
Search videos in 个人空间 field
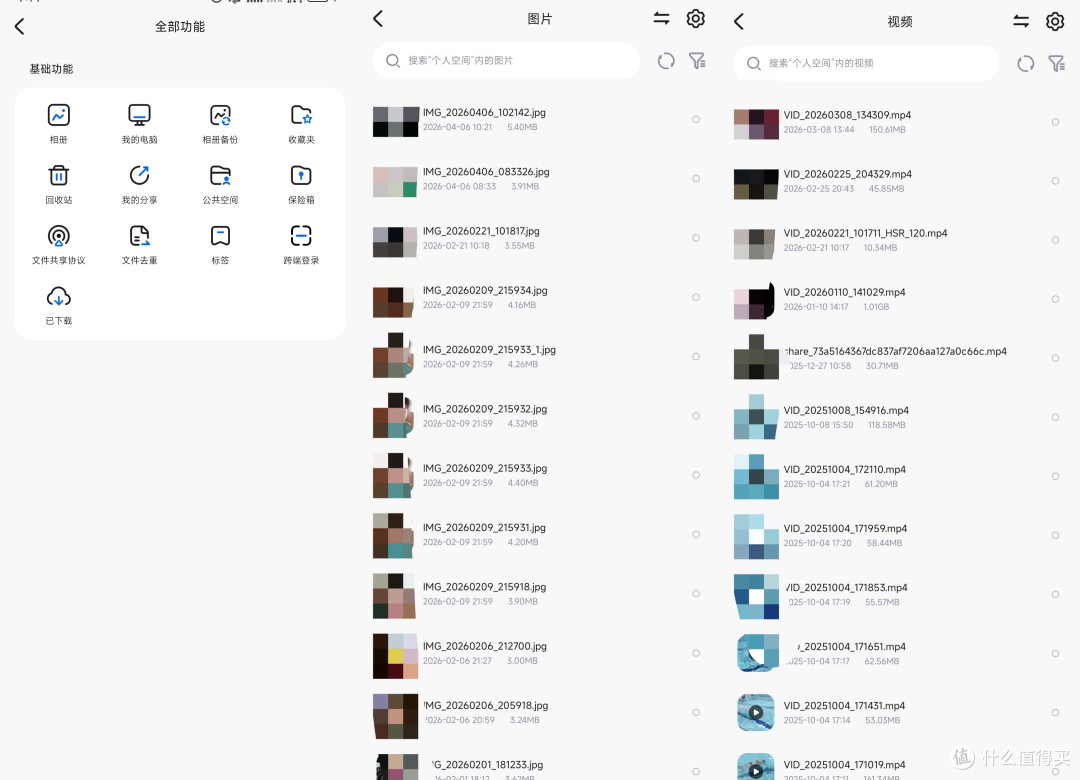pyautogui.click(x=866, y=63)
